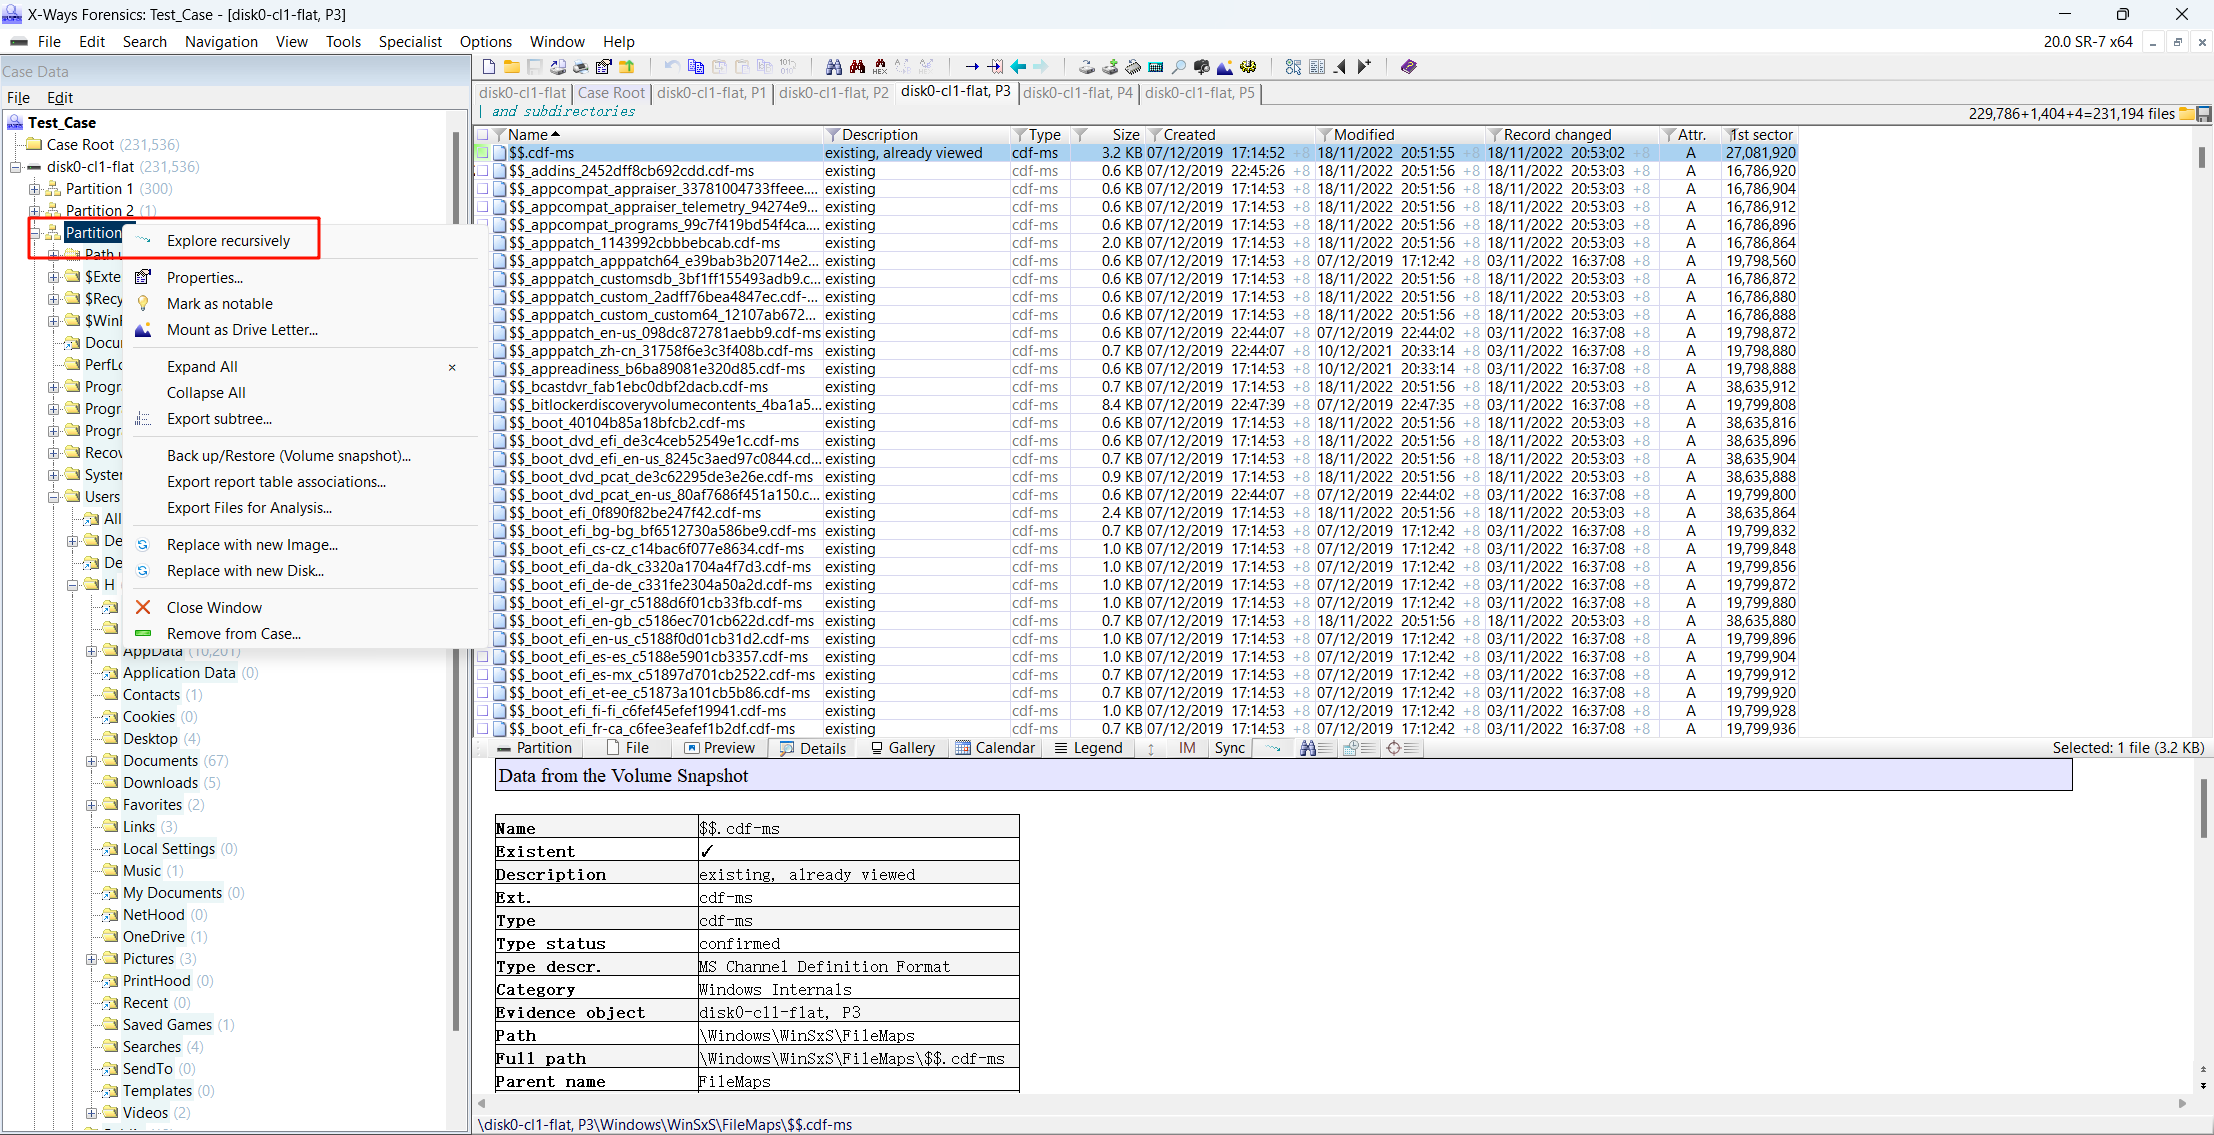
Task: Click the purple help book icon
Action: [1409, 67]
